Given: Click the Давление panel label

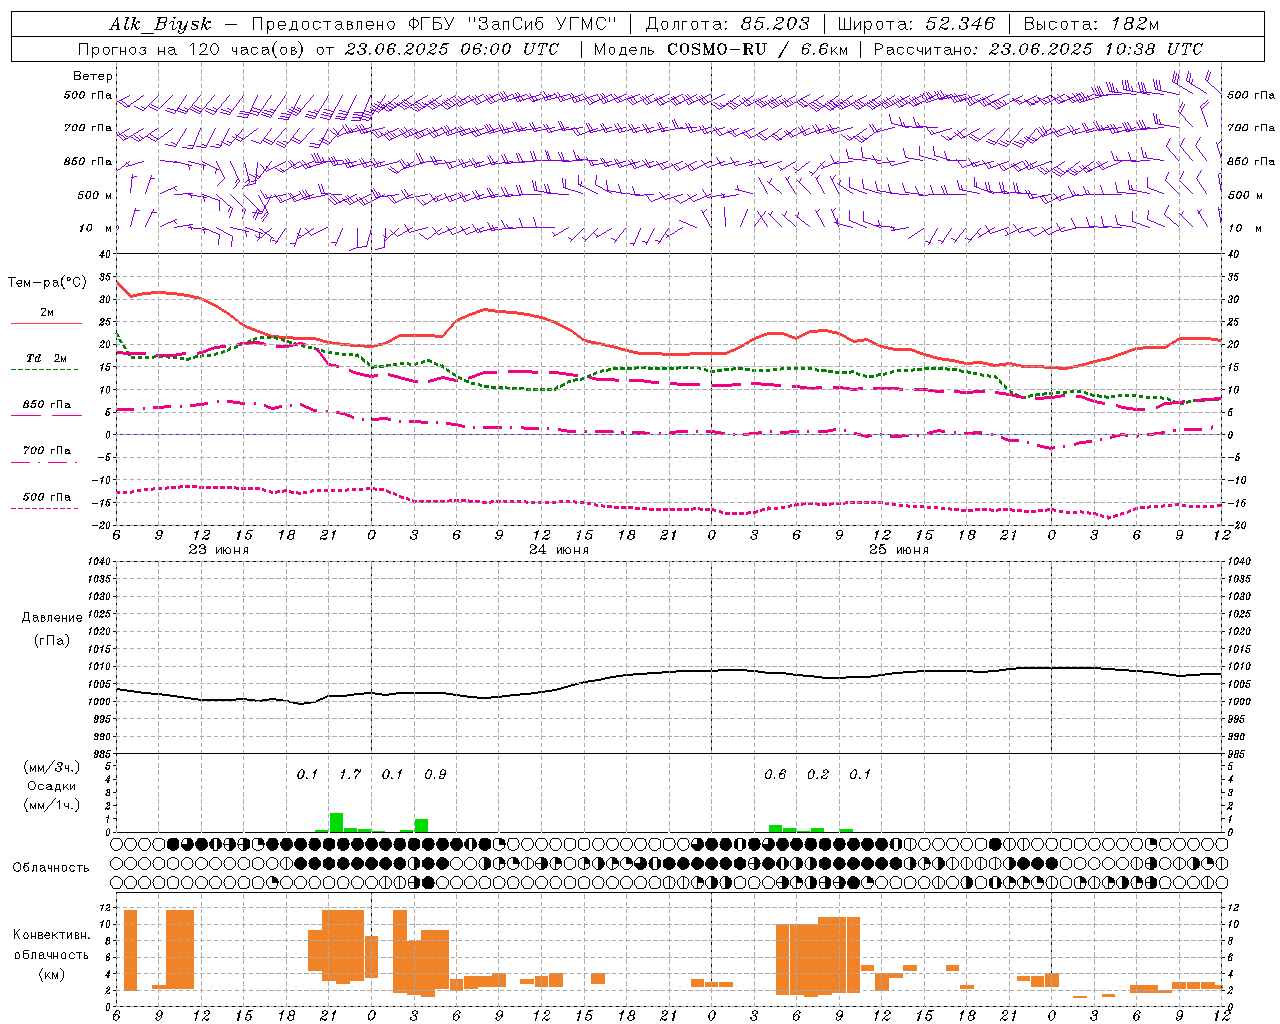Looking at the screenshot, I should (x=51, y=618).
